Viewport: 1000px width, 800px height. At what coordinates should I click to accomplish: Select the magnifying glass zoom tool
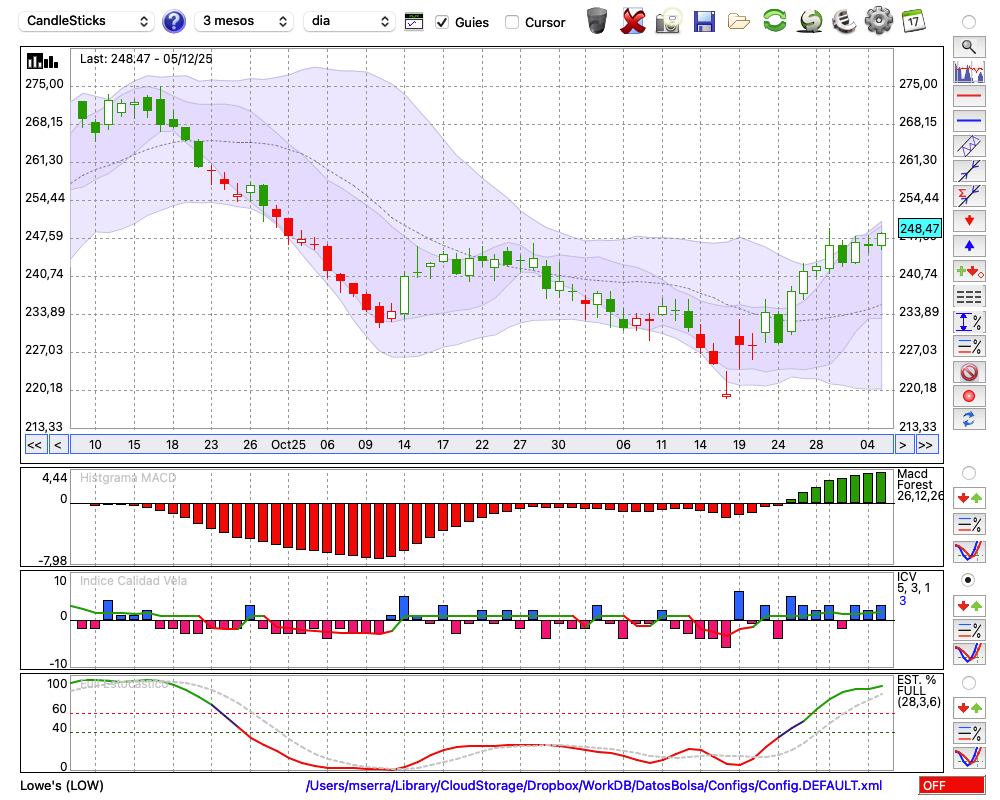click(969, 47)
